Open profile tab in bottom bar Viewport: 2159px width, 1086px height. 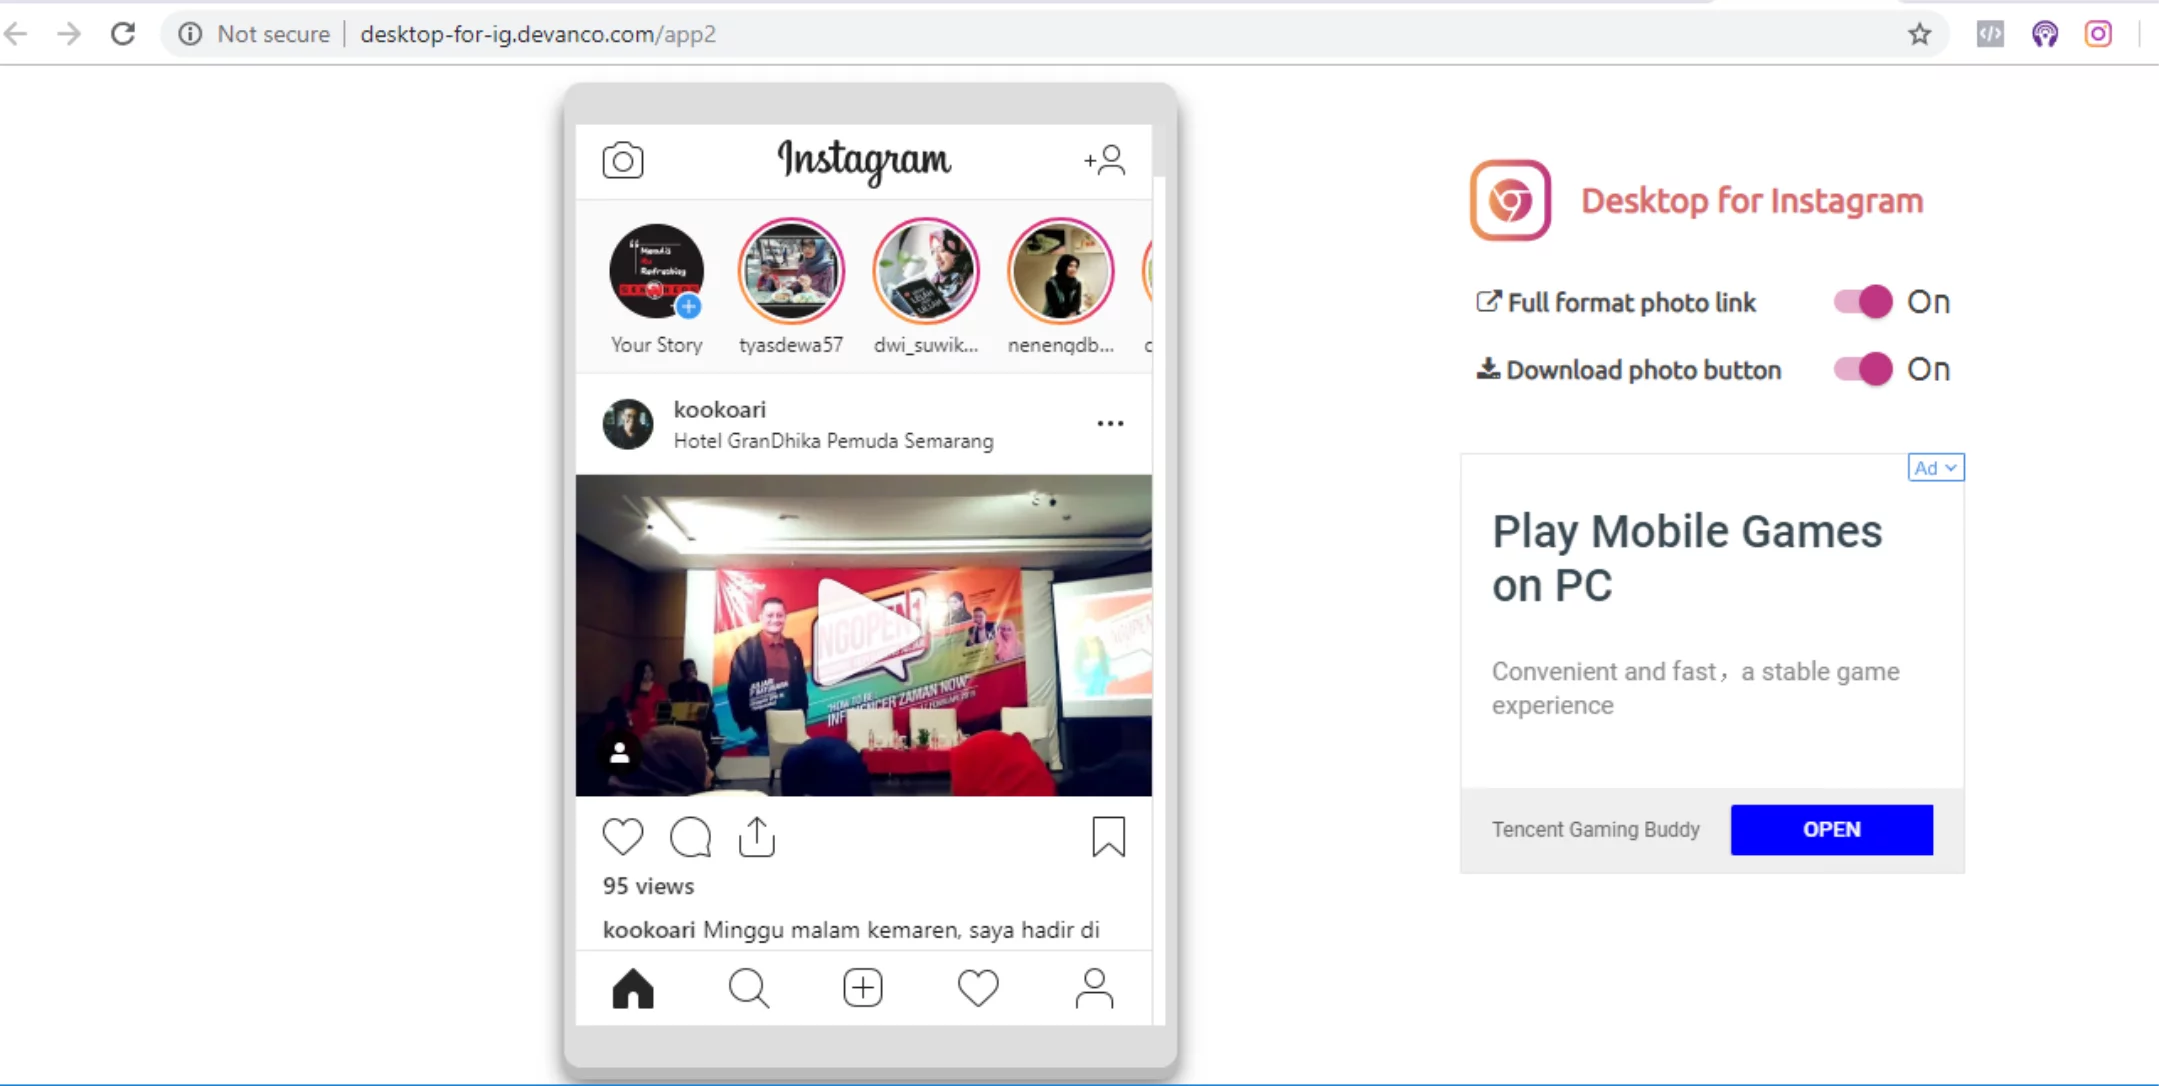click(1095, 988)
